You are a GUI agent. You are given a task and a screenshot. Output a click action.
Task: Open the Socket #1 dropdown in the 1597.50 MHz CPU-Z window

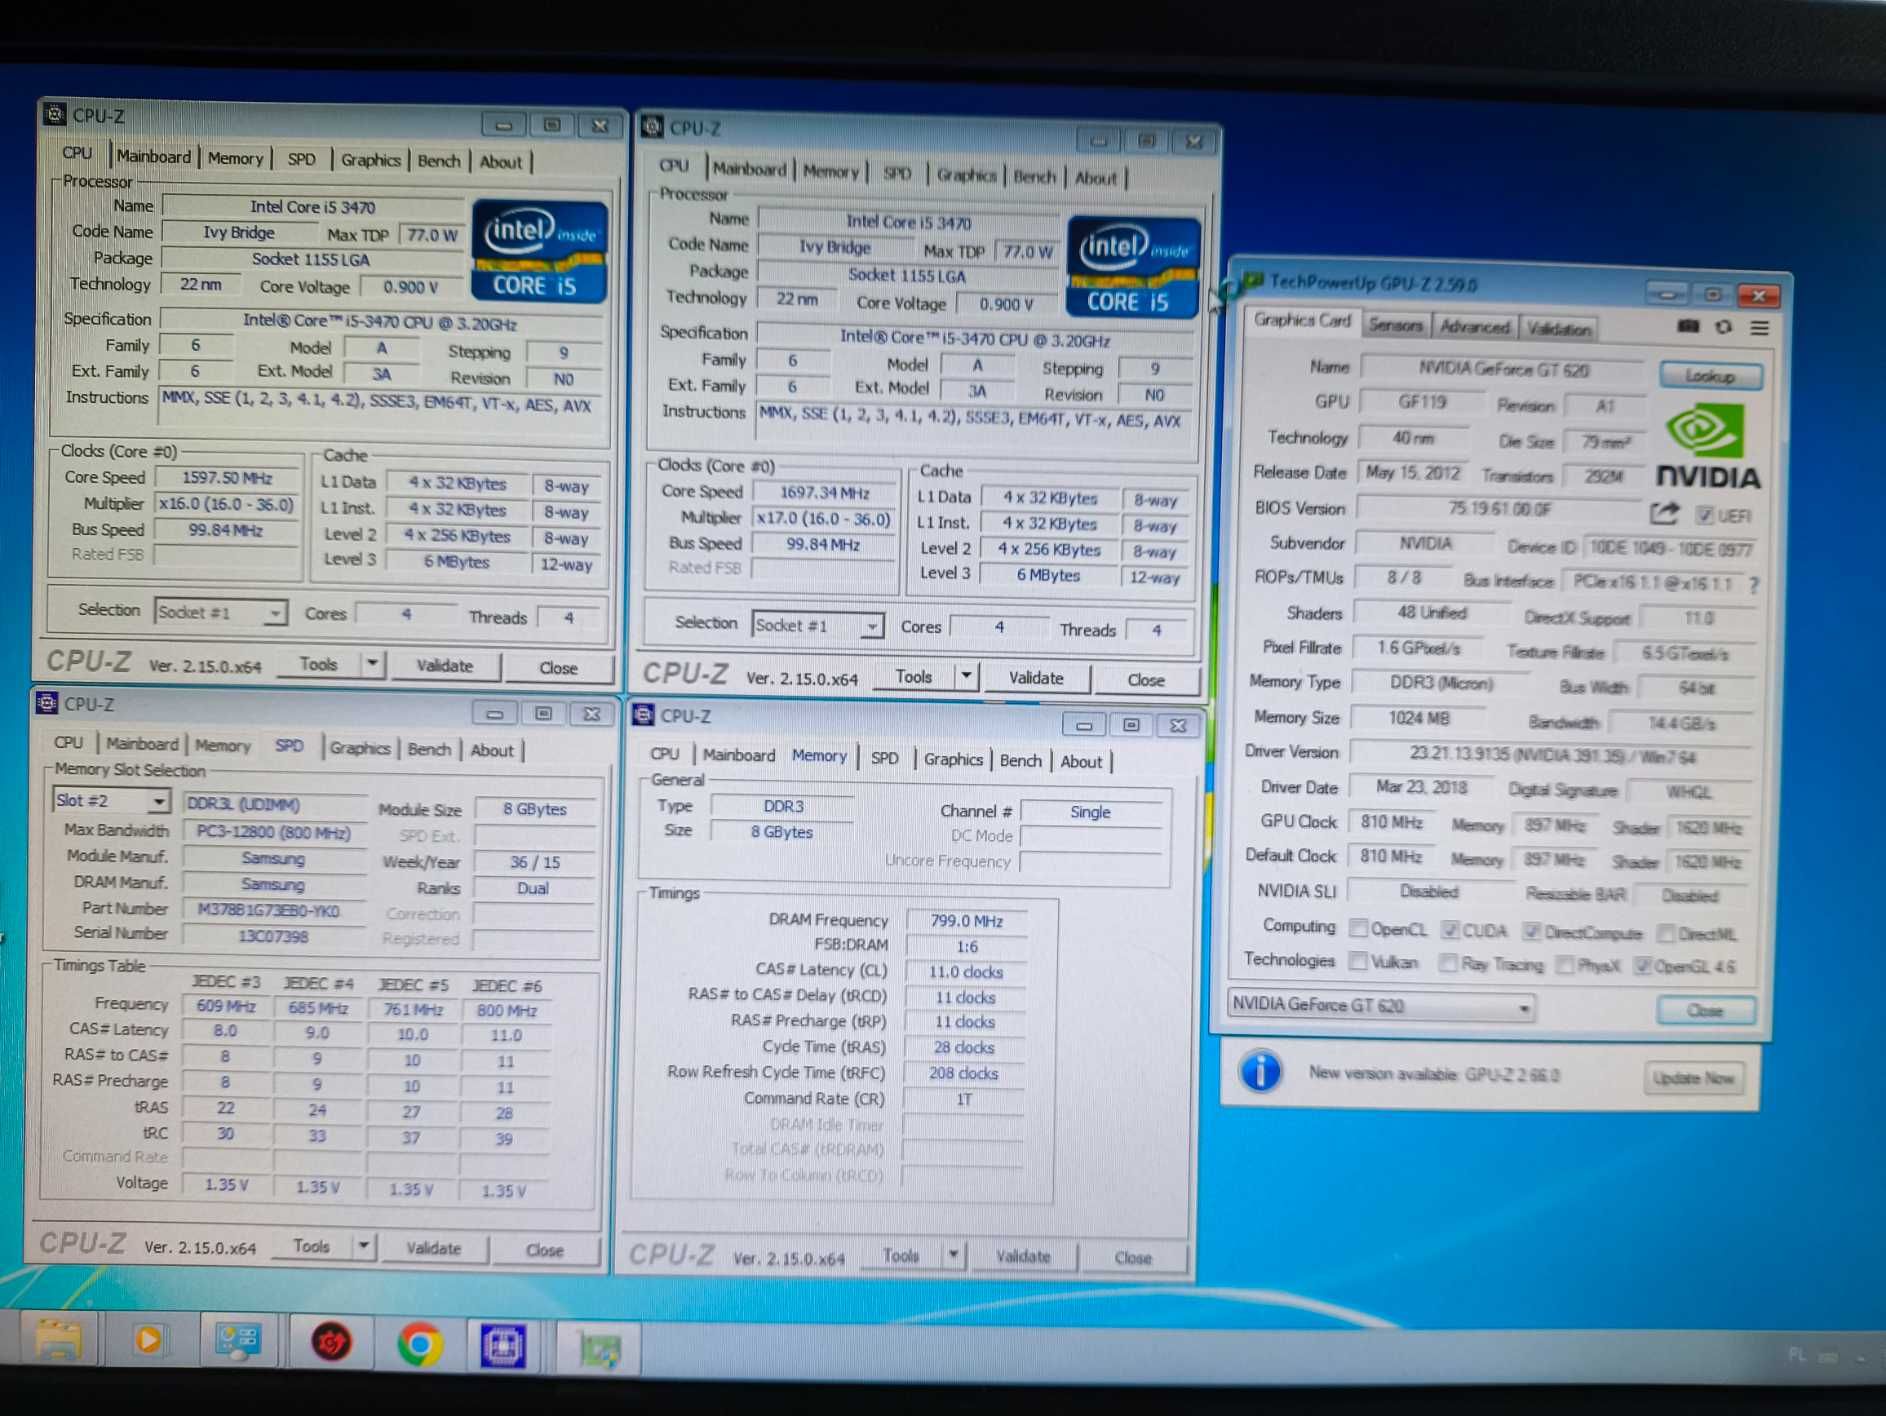[x=220, y=612]
